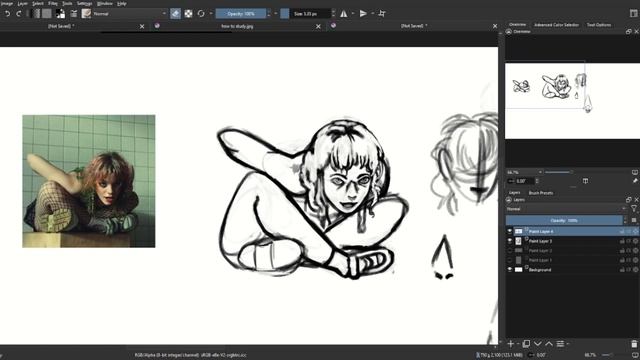Open the Select menu
Viewport: 640px width, 360px height.
(38, 3)
